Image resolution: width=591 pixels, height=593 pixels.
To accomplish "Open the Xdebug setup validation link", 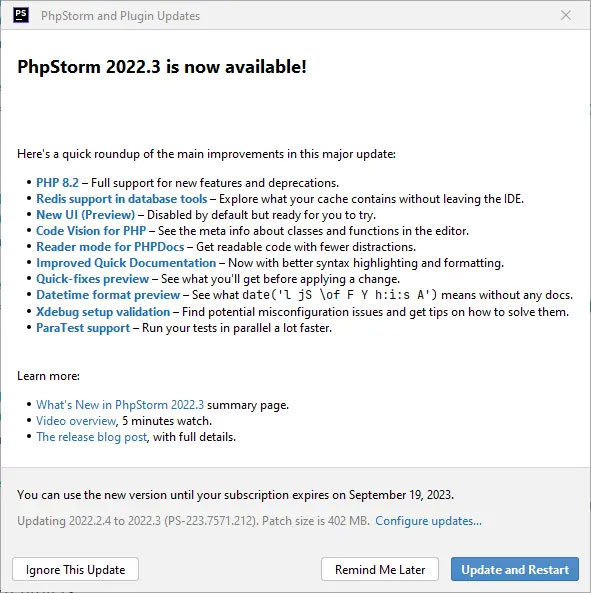I will tap(103, 312).
